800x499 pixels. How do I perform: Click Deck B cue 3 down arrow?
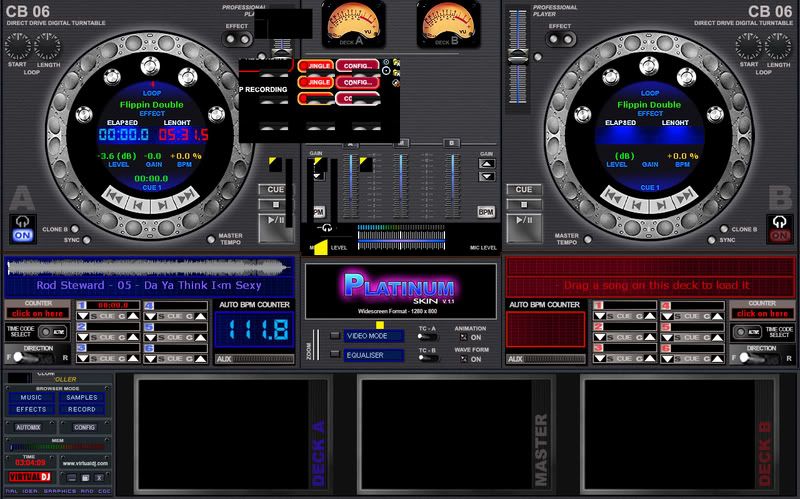[599, 359]
